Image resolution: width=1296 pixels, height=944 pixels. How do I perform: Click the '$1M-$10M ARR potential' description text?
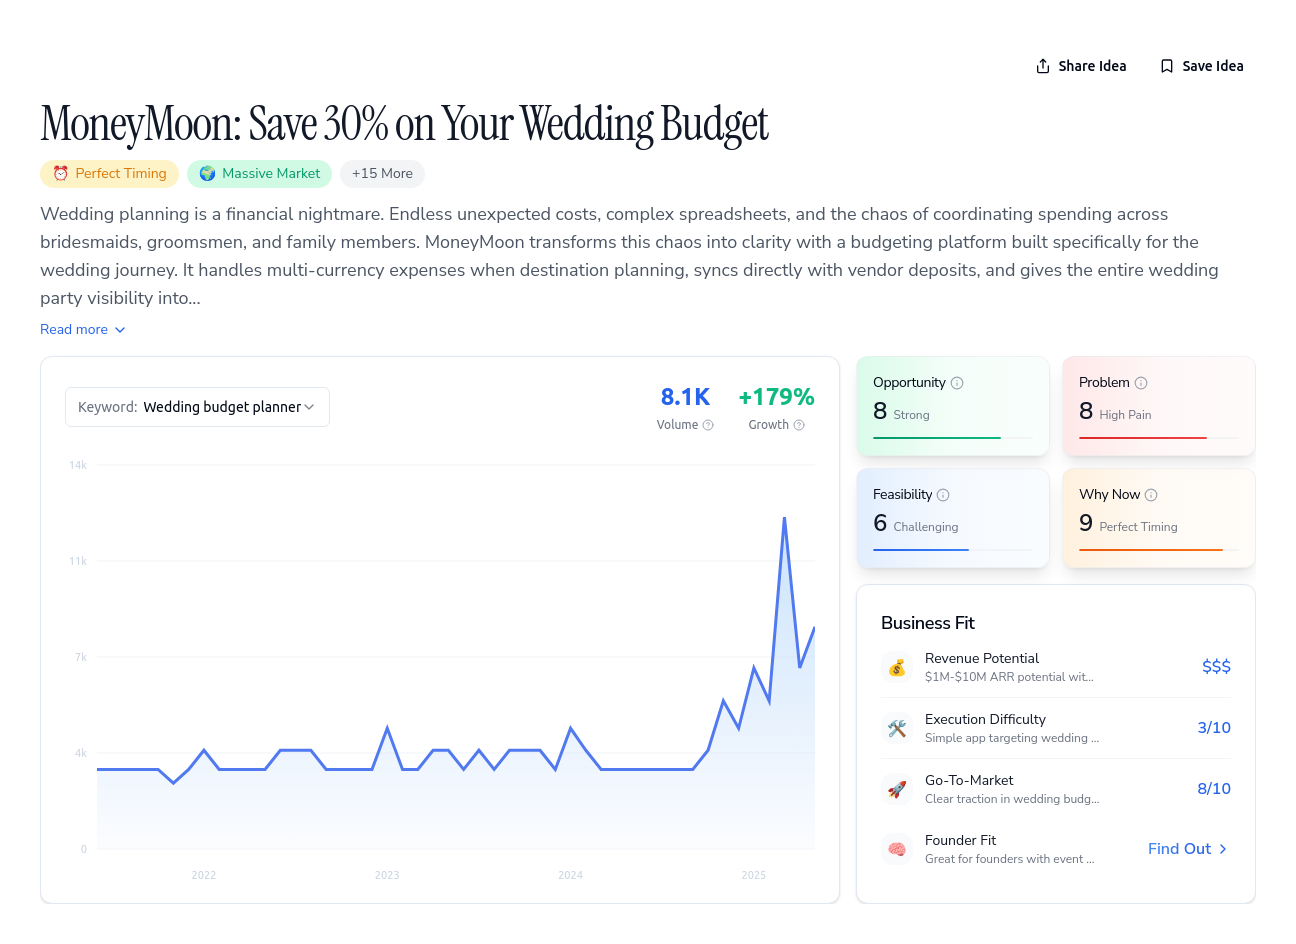(1009, 677)
